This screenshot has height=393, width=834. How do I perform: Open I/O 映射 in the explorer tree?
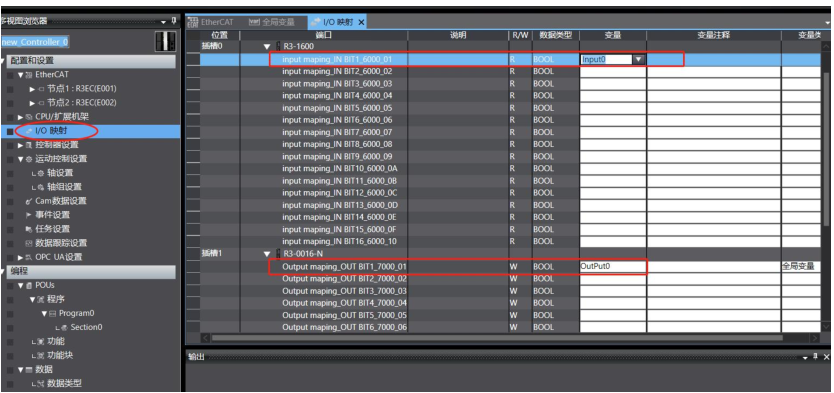51,131
